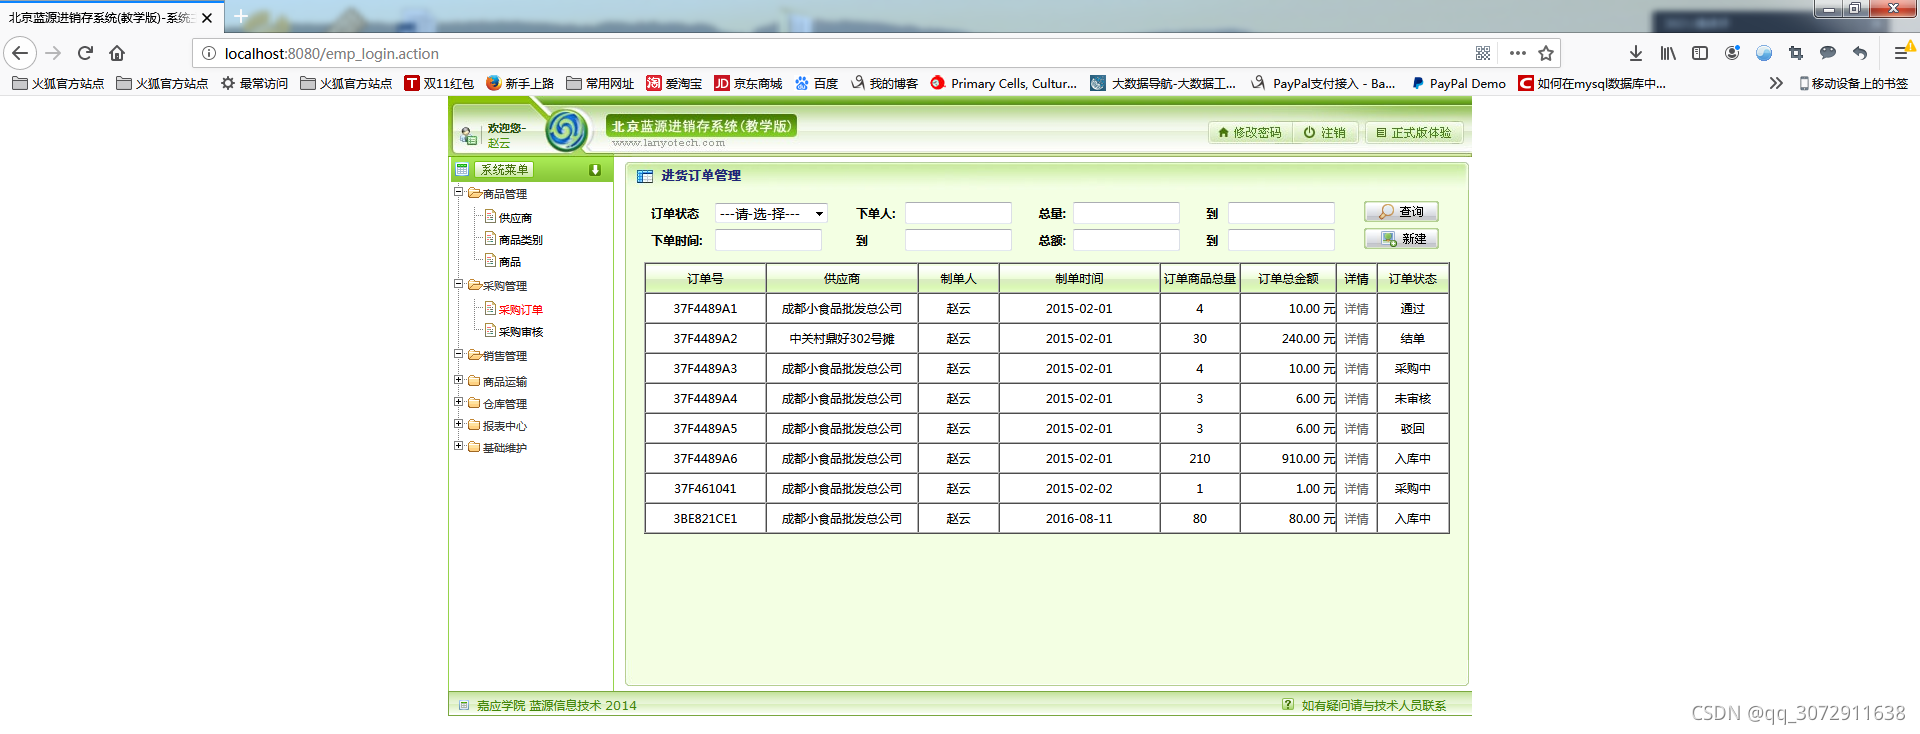Collapse the 商品管理 tree node
This screenshot has width=1920, height=734.
(459, 192)
